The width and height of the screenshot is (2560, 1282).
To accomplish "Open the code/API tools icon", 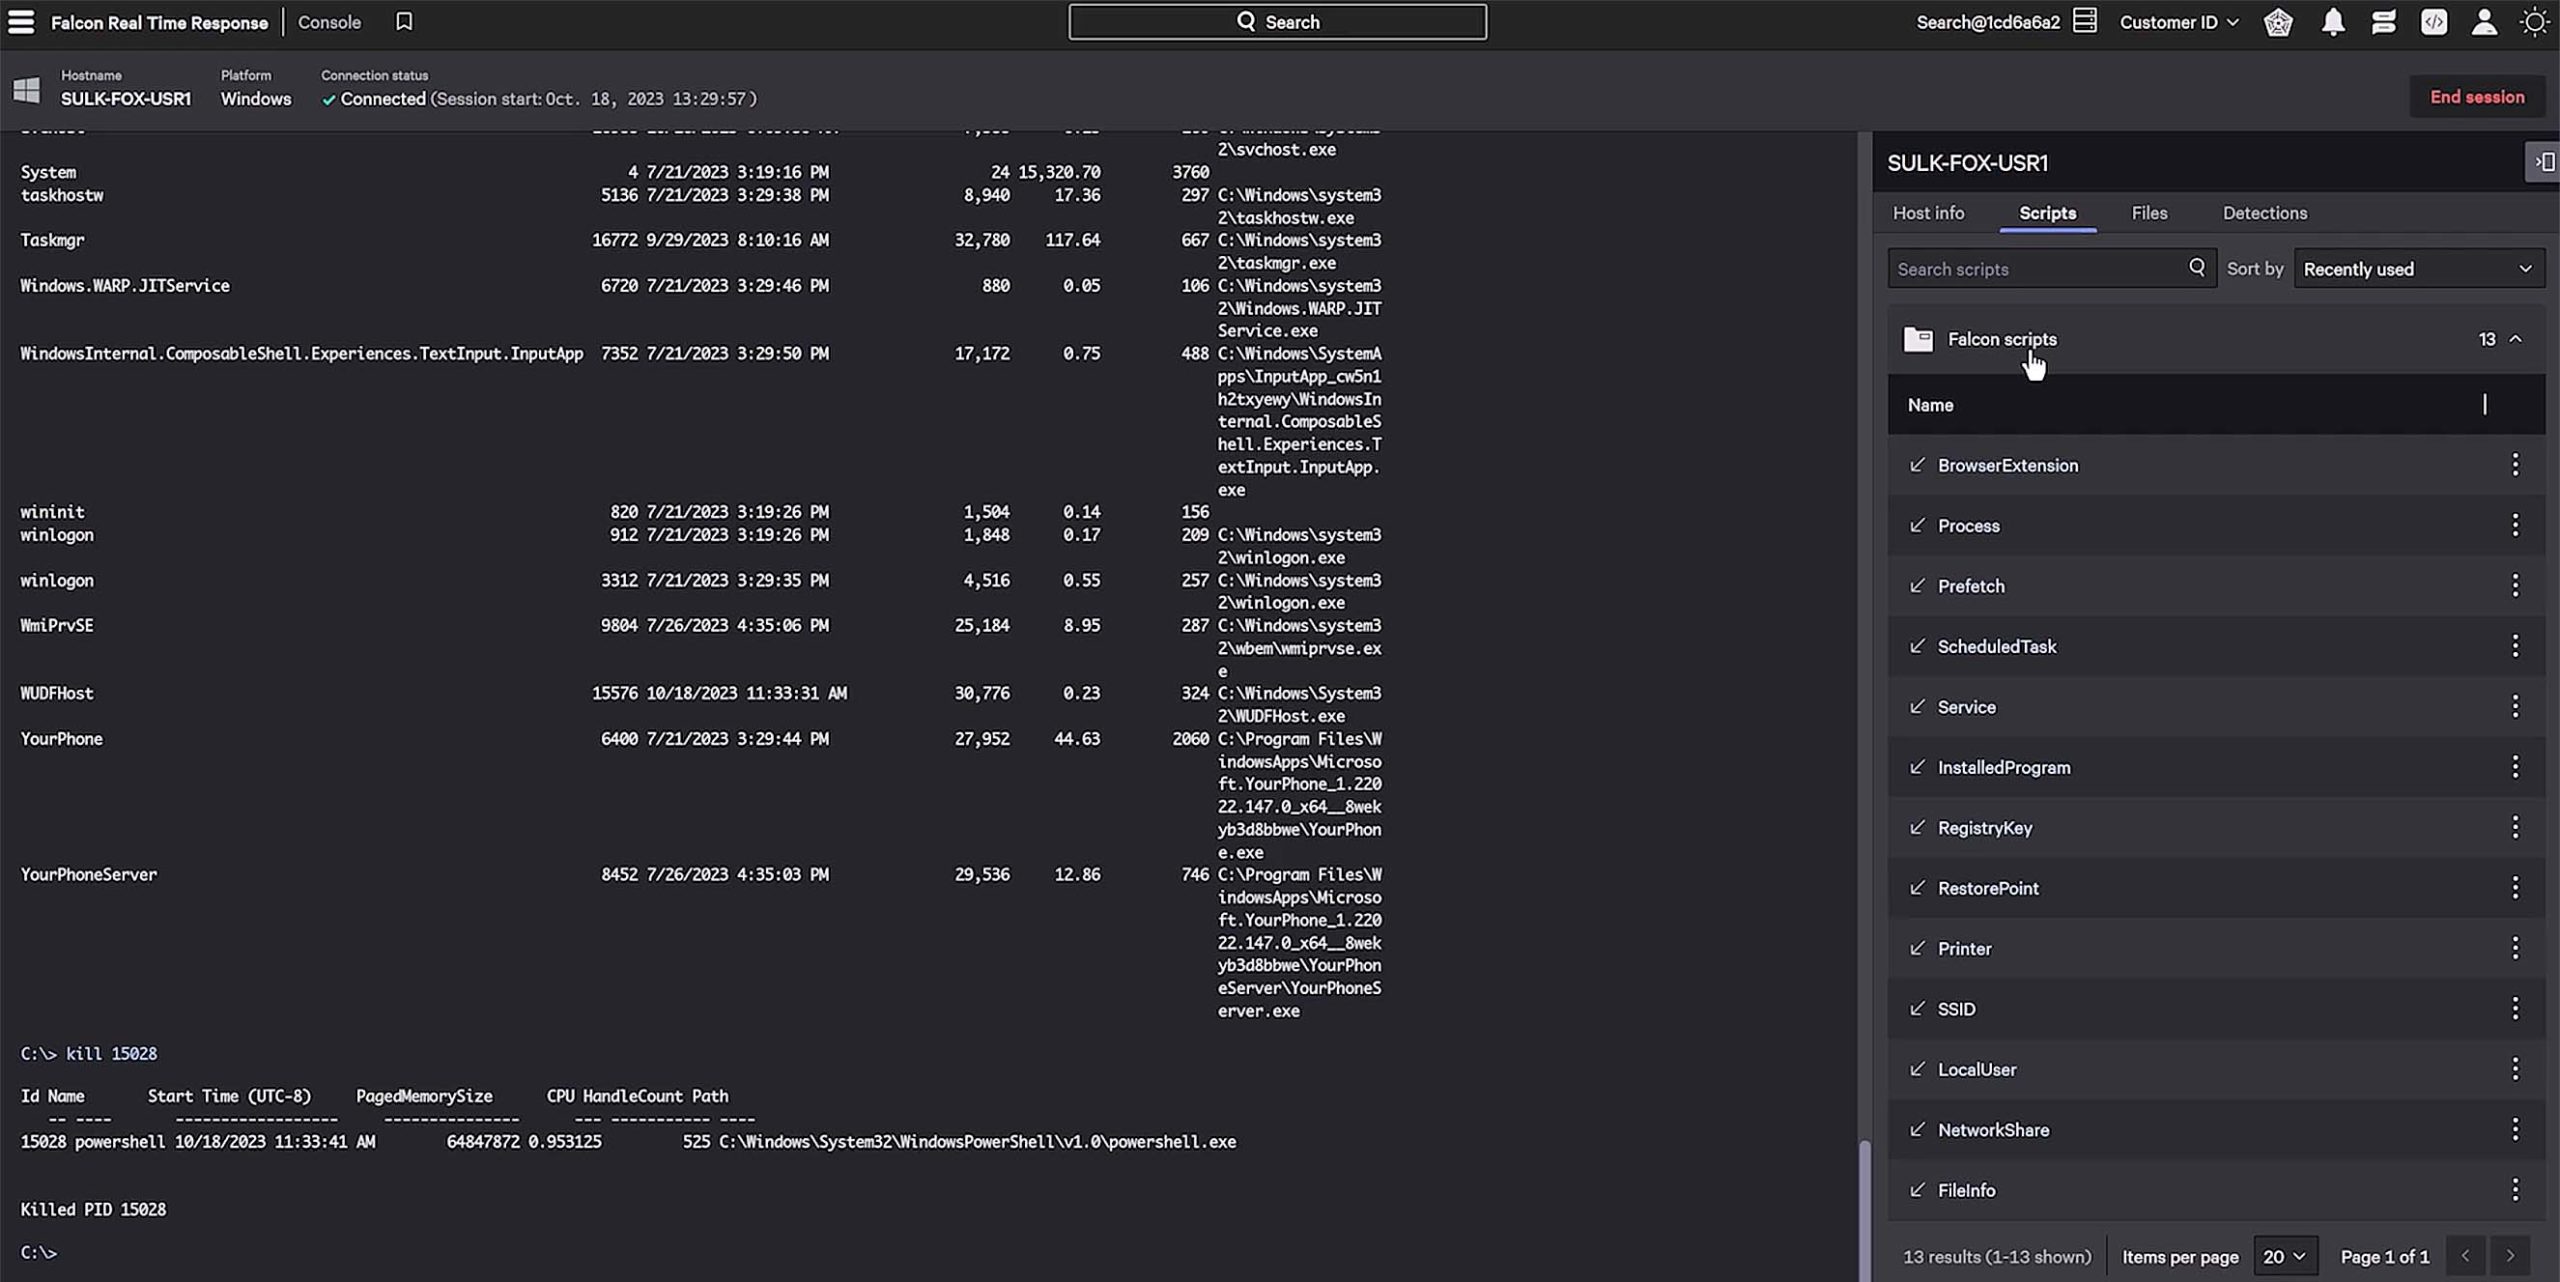I will click(2434, 21).
